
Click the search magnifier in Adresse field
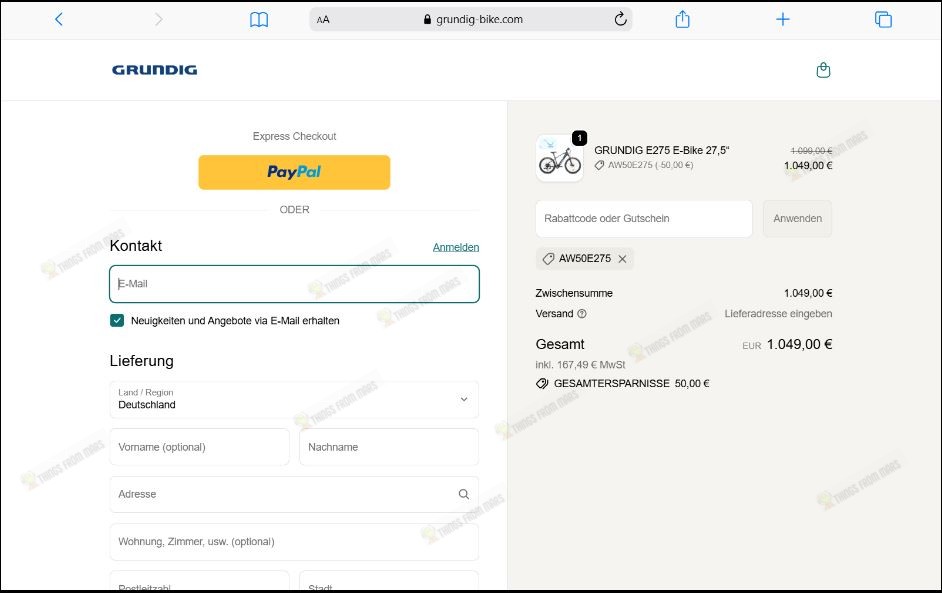tap(463, 494)
